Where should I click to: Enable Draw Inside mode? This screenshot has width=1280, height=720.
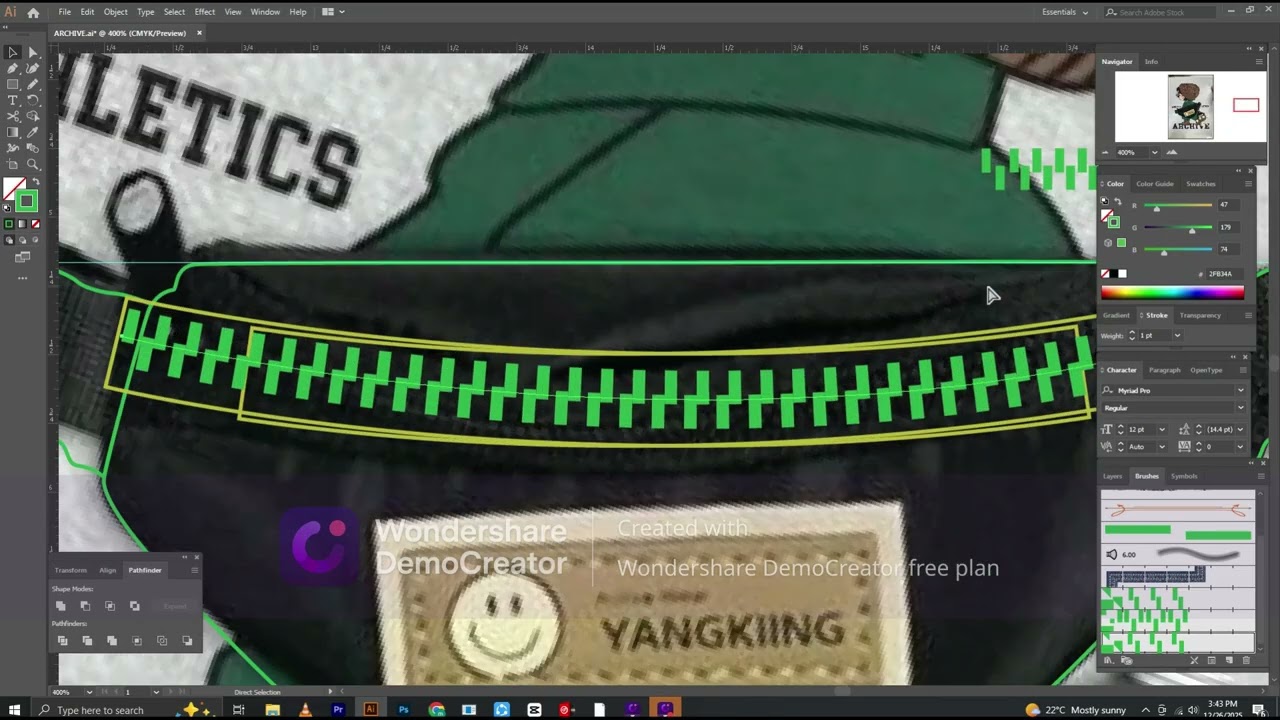click(34, 240)
